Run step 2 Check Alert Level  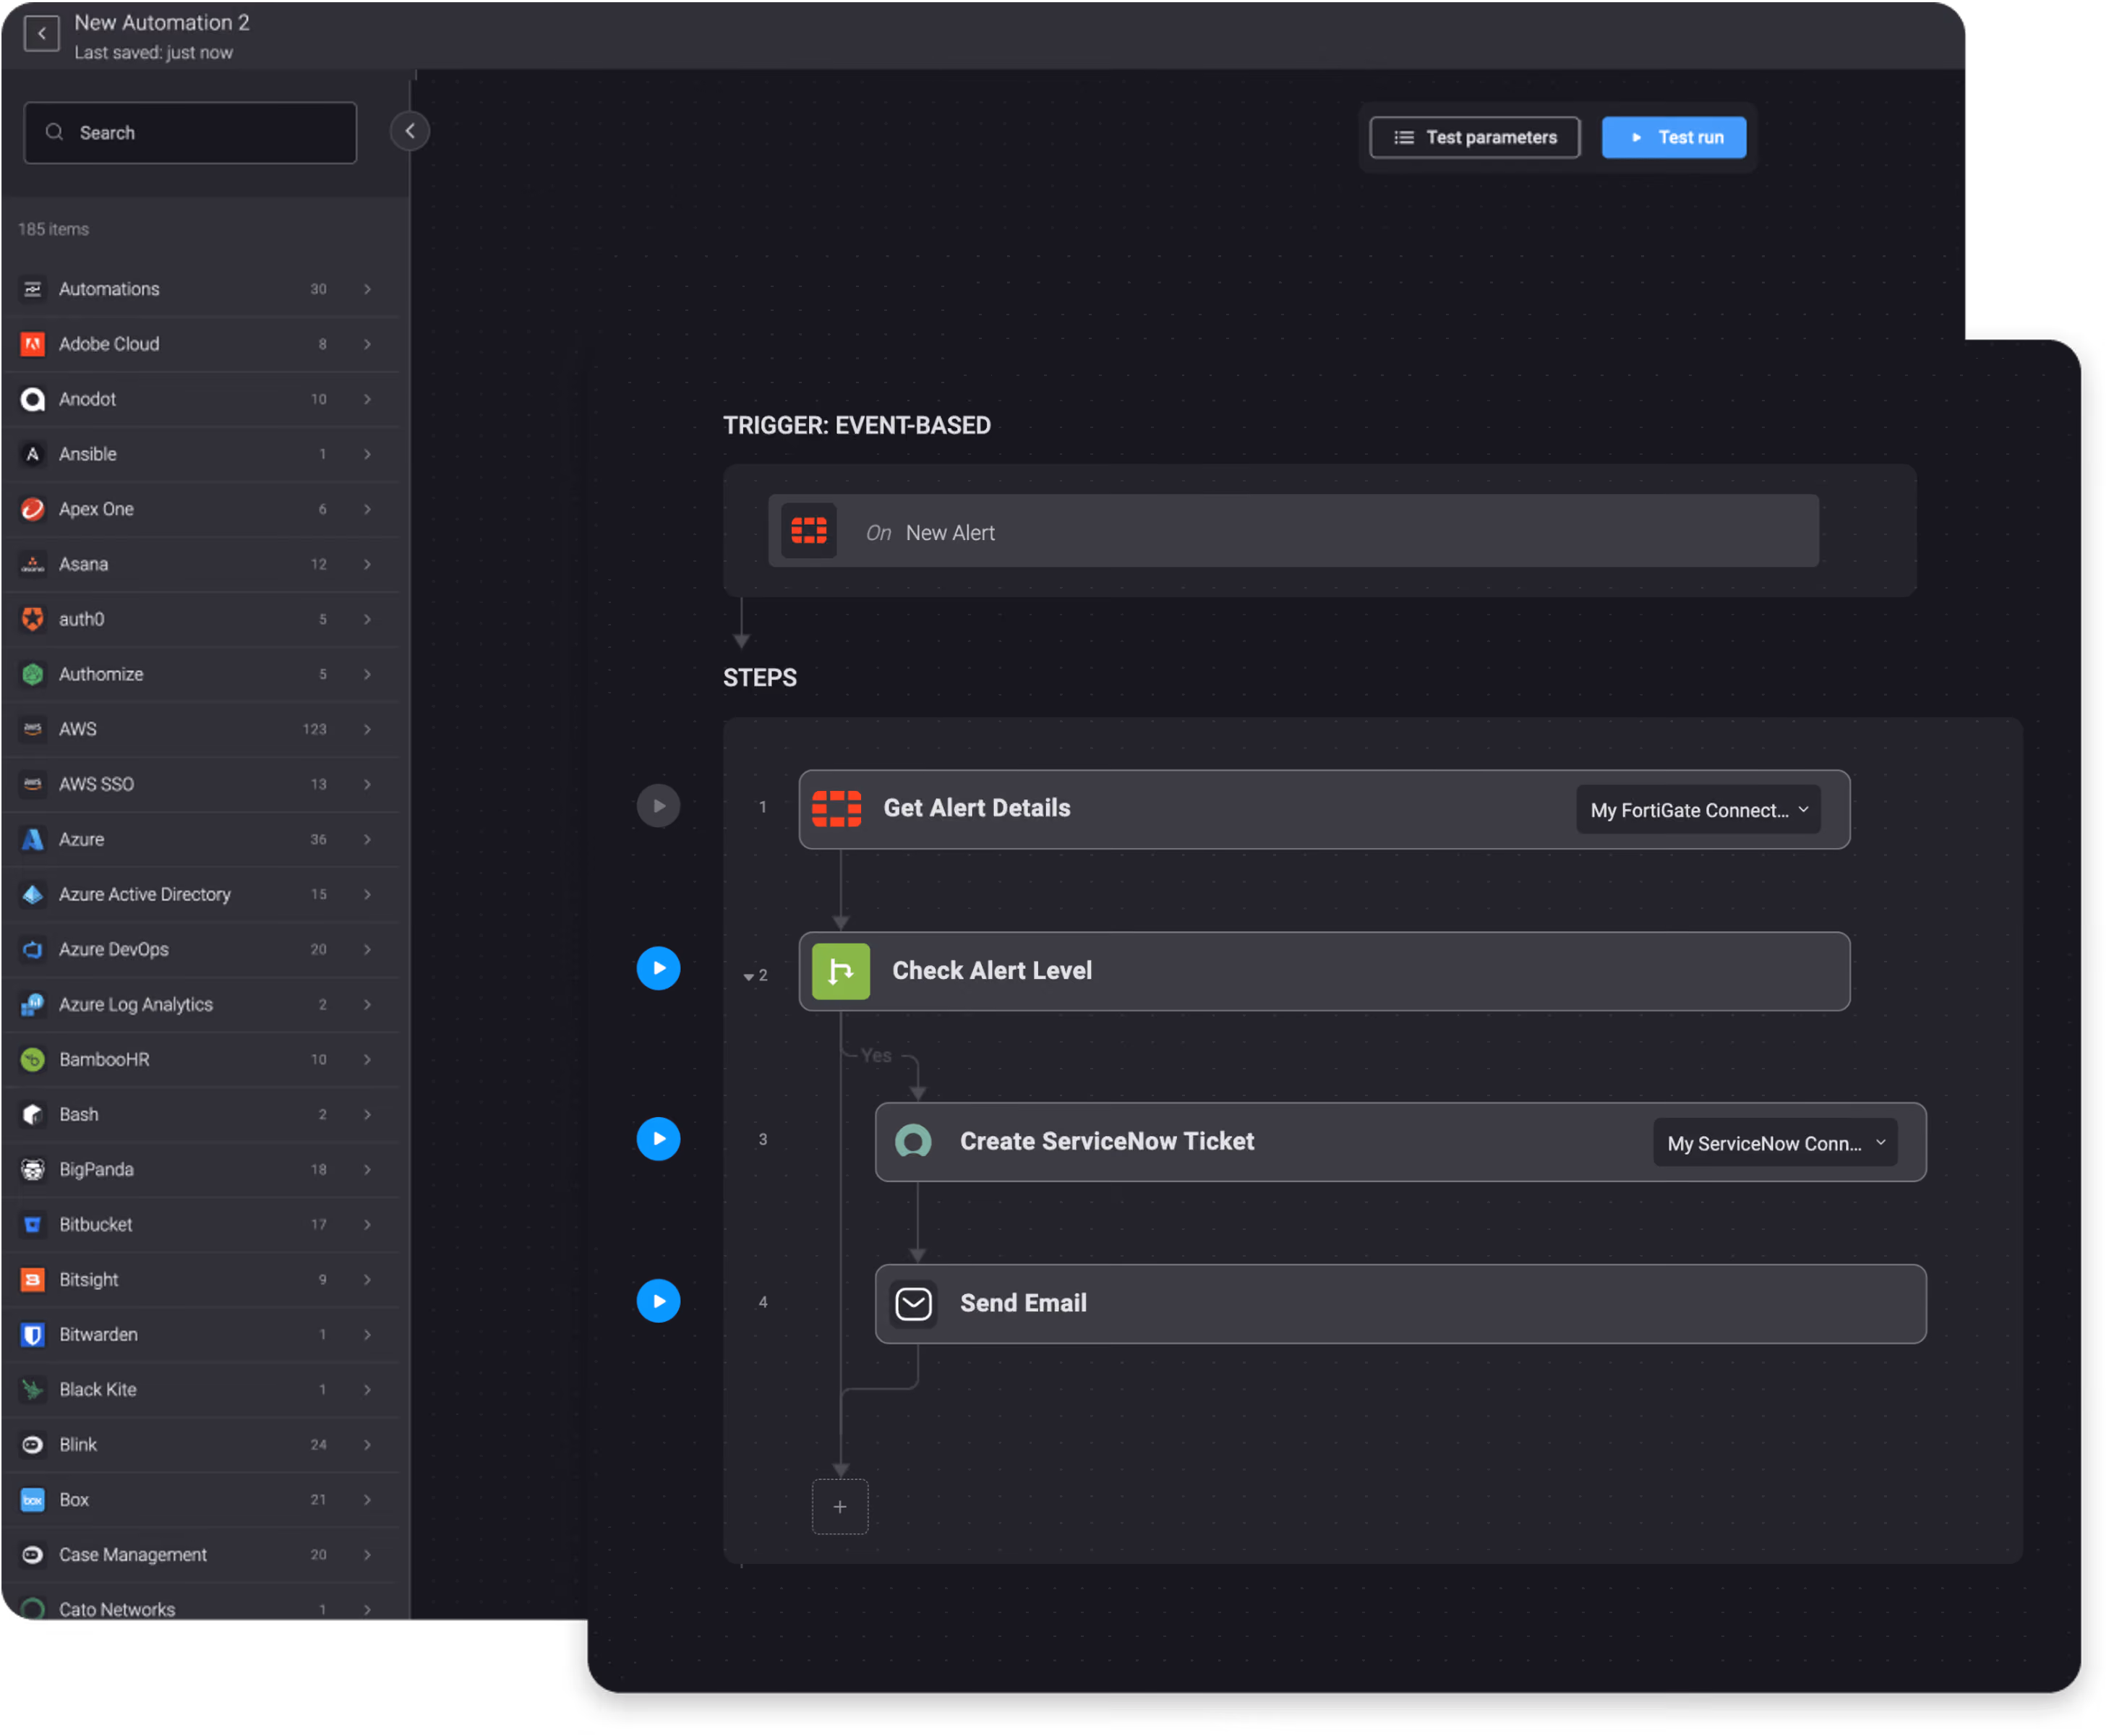click(x=659, y=968)
